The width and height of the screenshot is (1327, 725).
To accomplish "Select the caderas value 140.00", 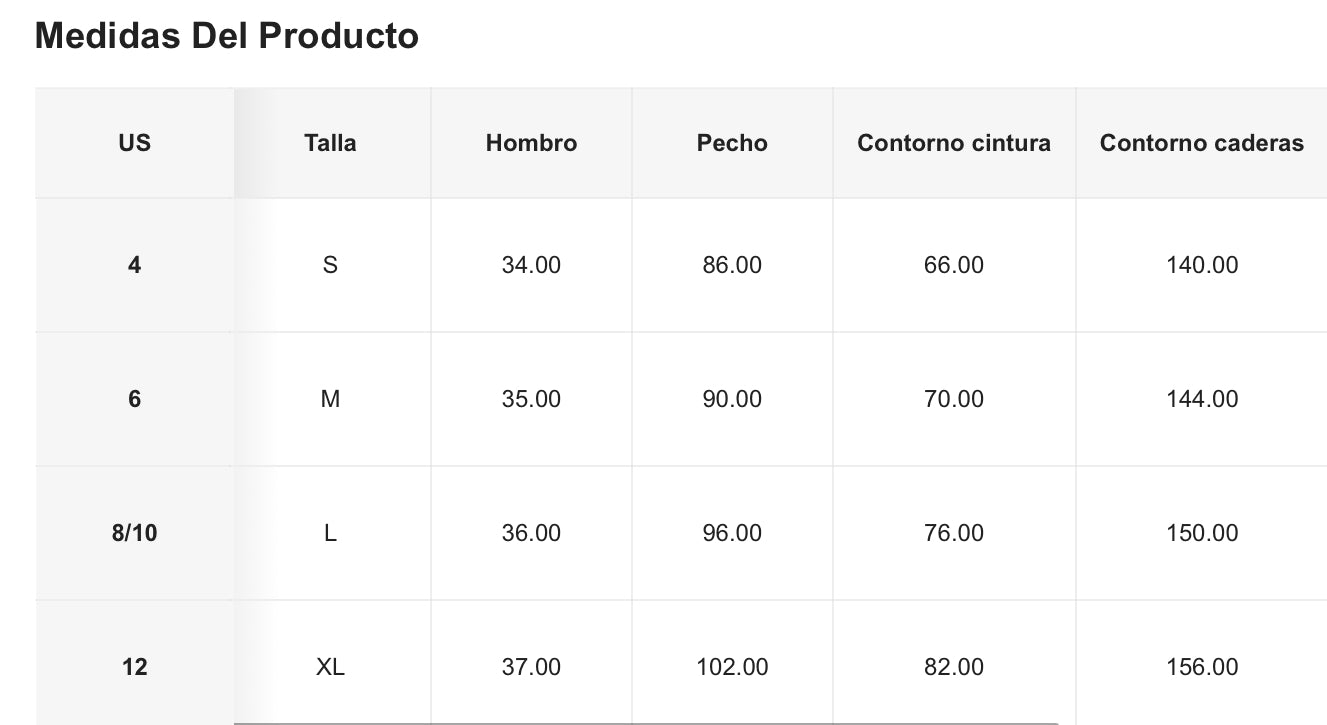I will (1201, 265).
